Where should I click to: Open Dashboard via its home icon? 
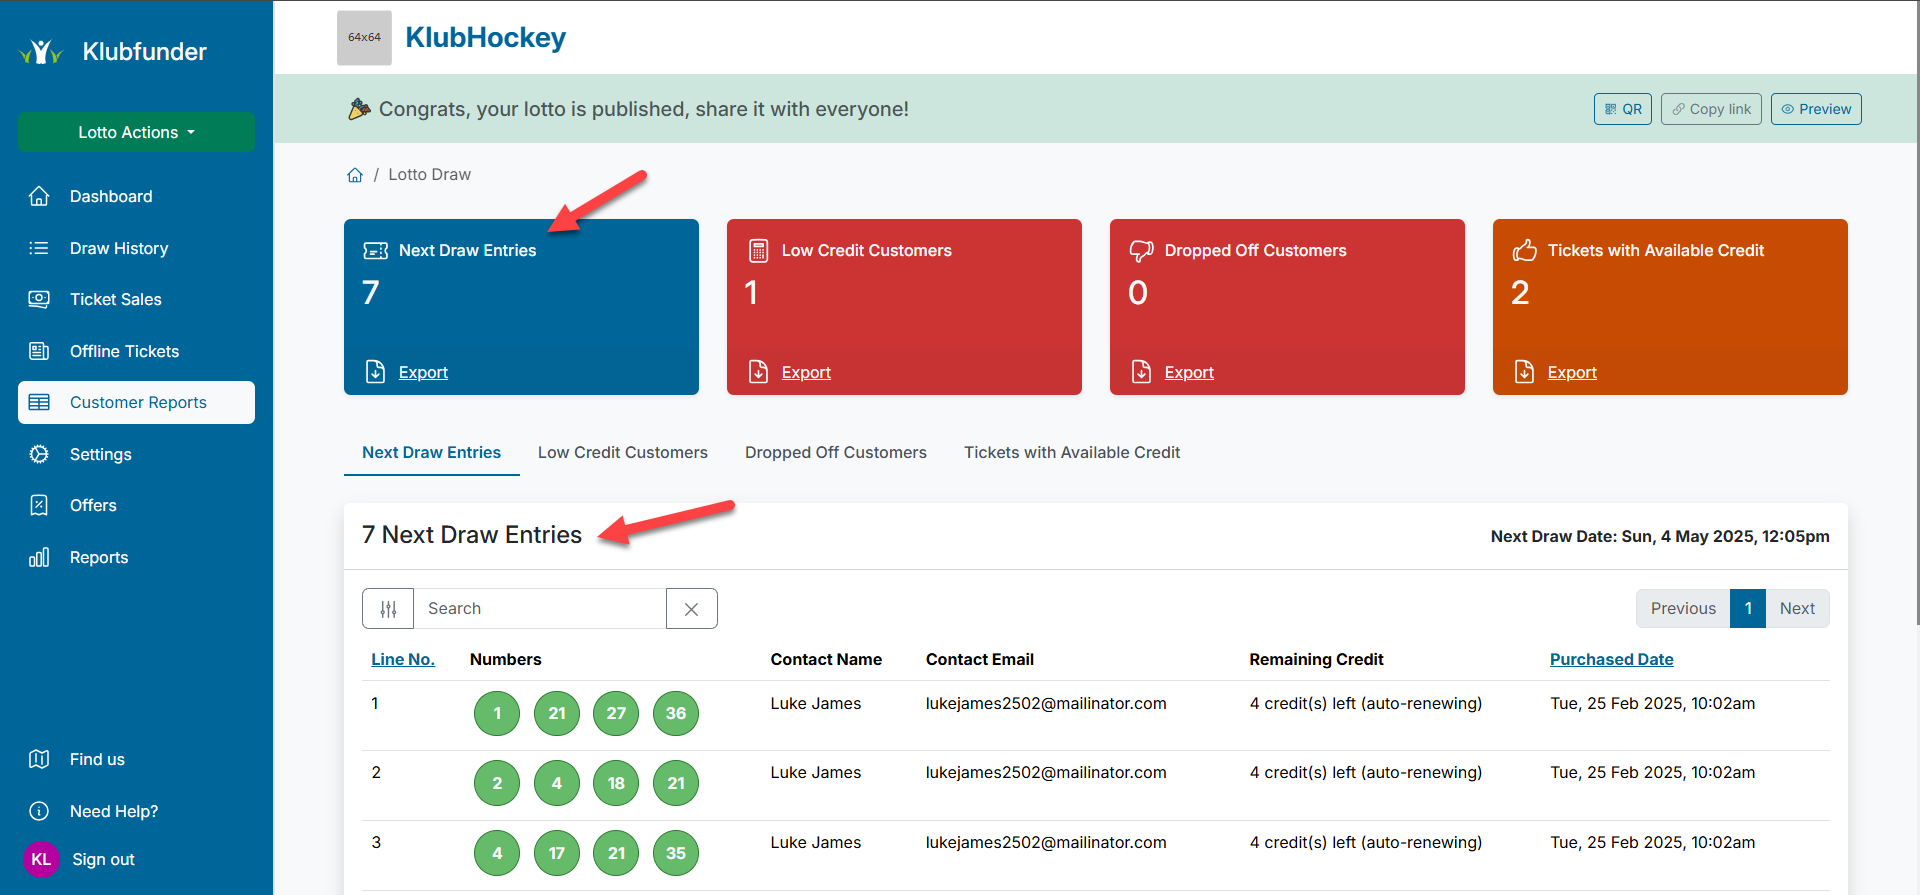(x=39, y=196)
